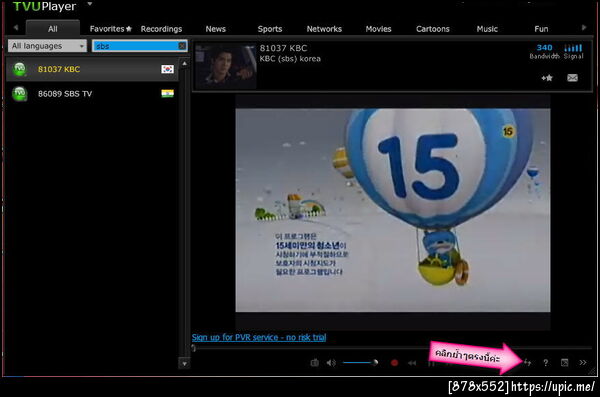Open Sign up for PVR service link
This screenshot has height=397, width=600.
pyautogui.click(x=259, y=337)
